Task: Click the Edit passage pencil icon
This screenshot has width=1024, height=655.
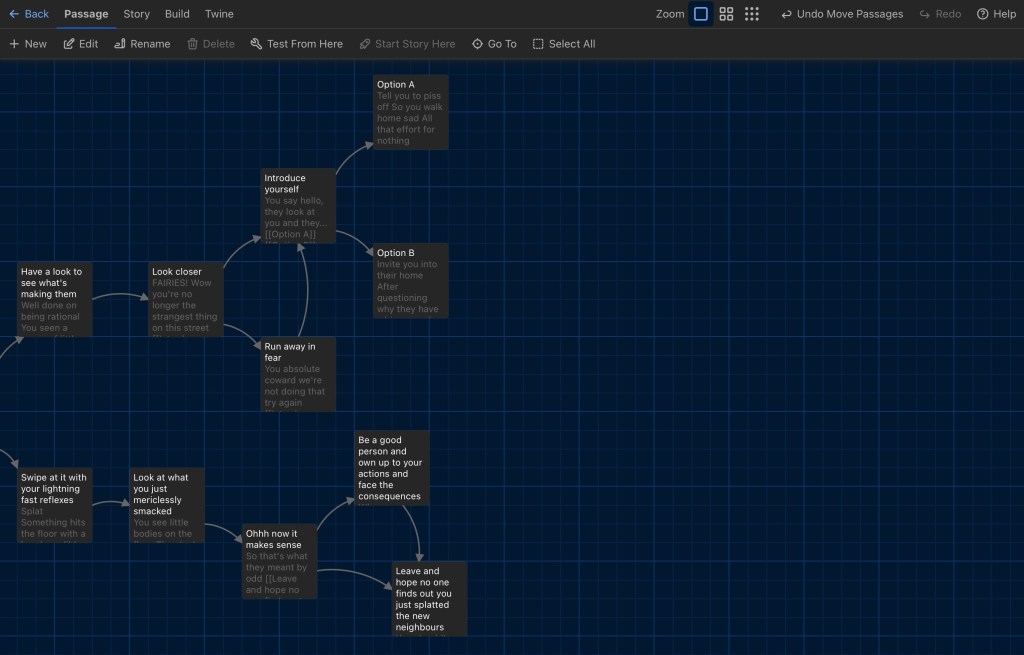Action: point(70,44)
